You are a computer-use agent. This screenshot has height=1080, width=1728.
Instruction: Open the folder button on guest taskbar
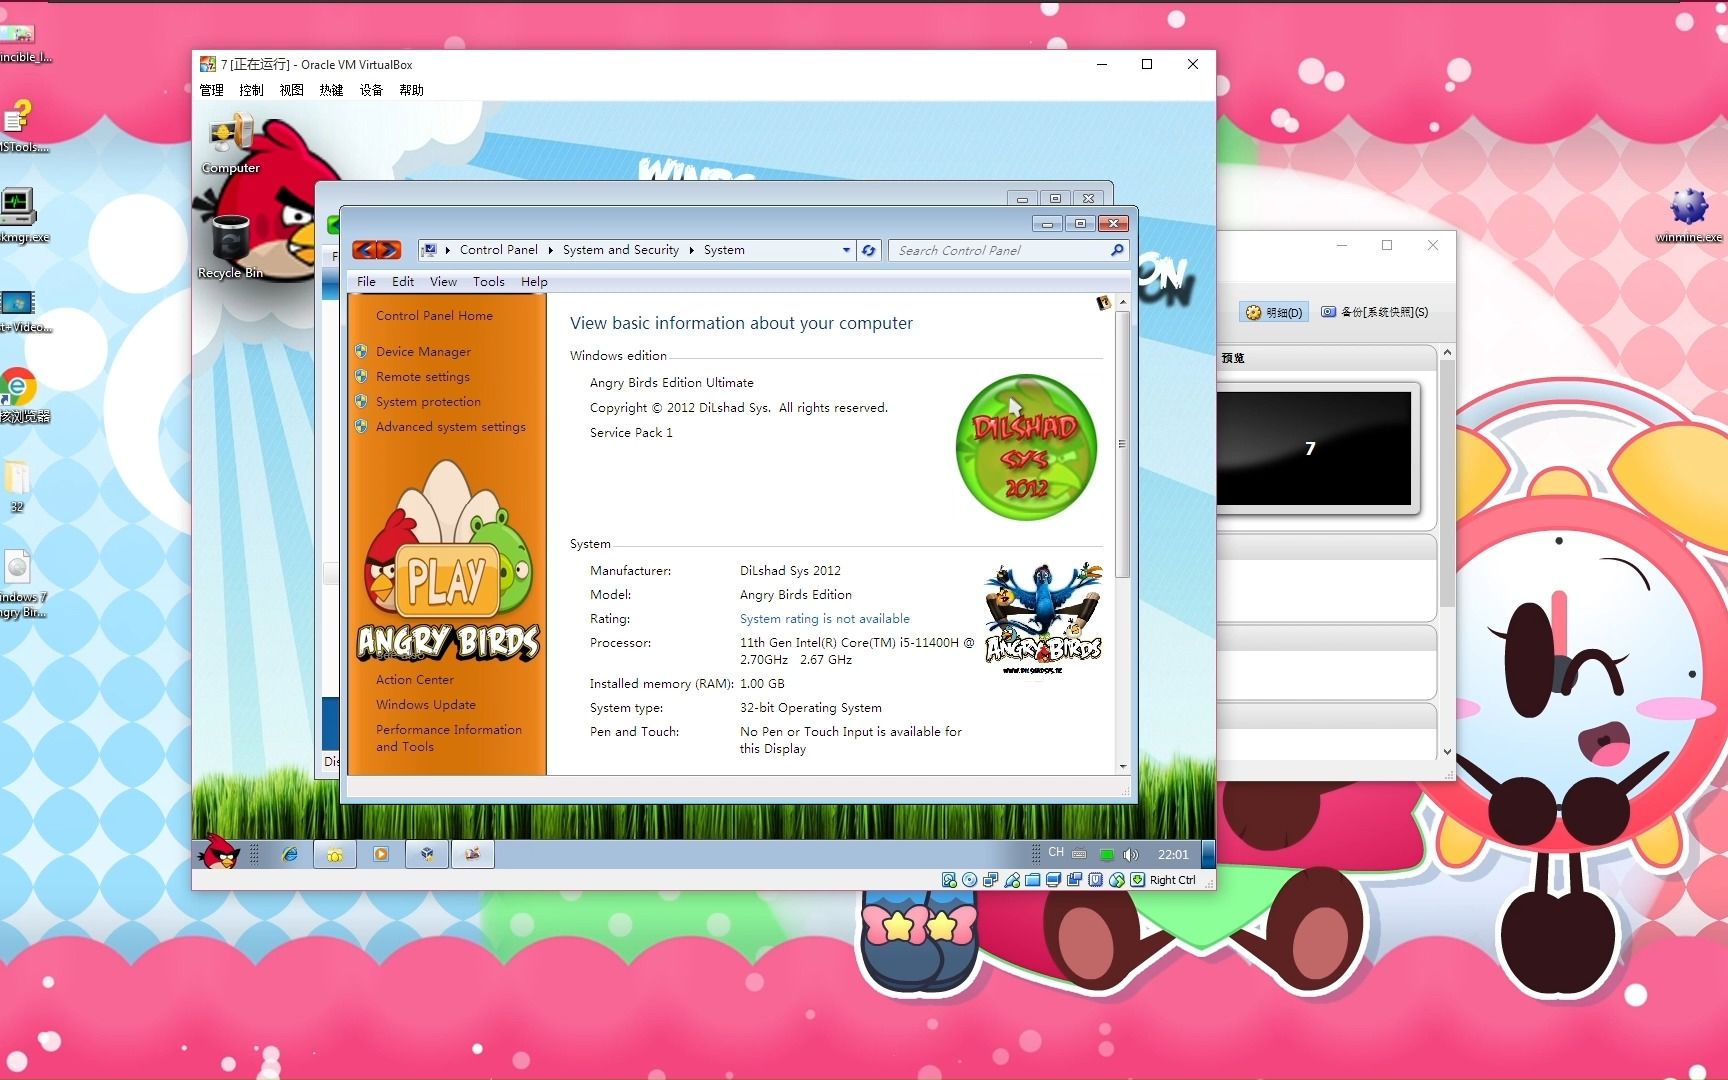click(335, 854)
